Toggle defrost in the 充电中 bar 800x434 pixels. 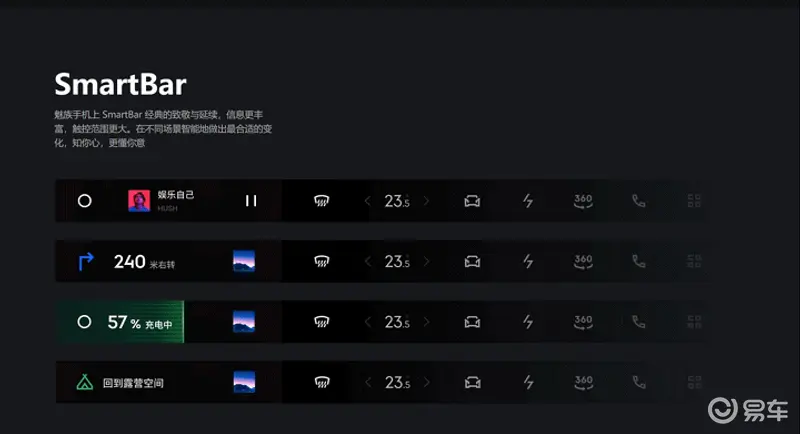pyautogui.click(x=322, y=323)
